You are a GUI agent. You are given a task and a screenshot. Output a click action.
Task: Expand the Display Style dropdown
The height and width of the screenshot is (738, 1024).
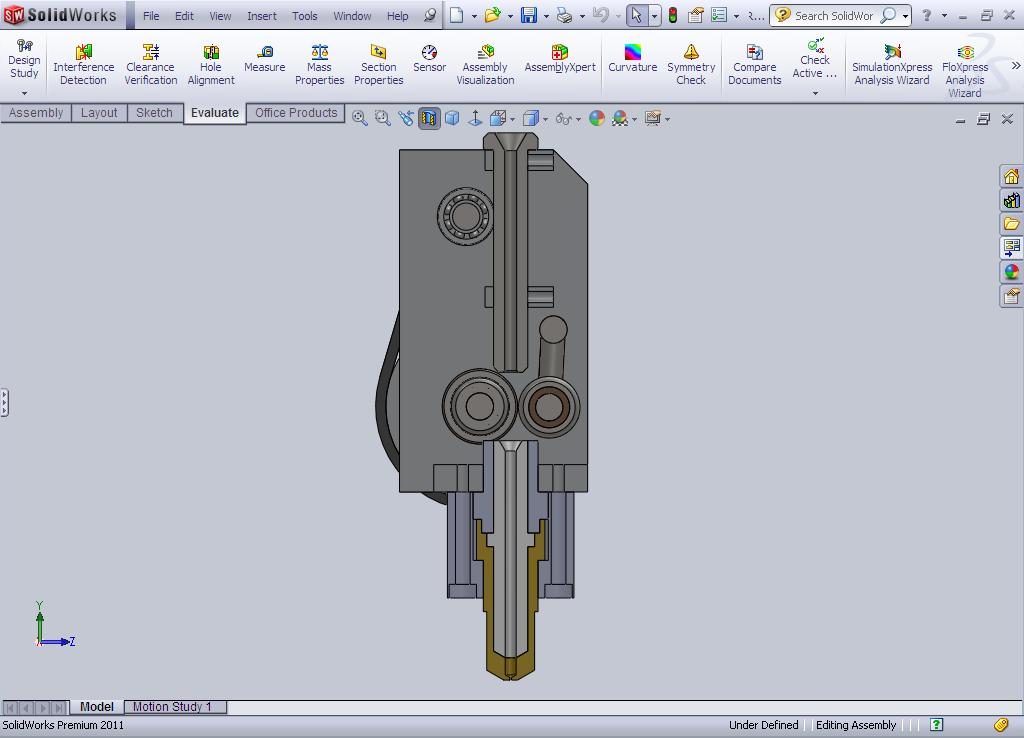click(x=543, y=118)
